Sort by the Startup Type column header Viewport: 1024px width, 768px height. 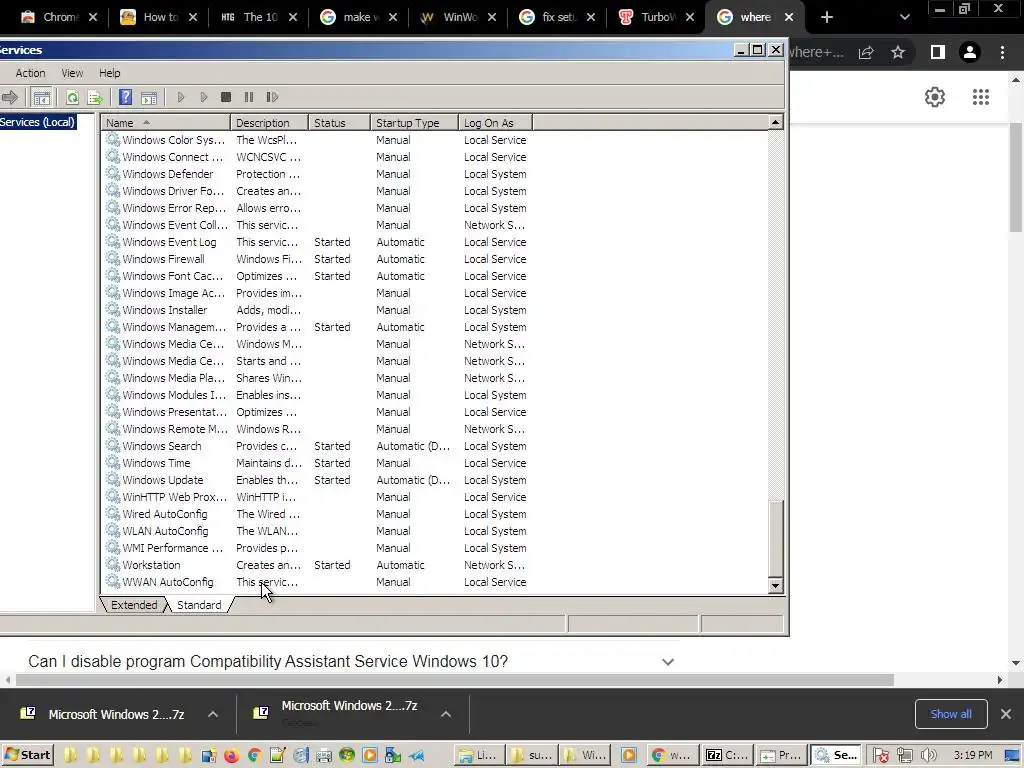tap(414, 123)
